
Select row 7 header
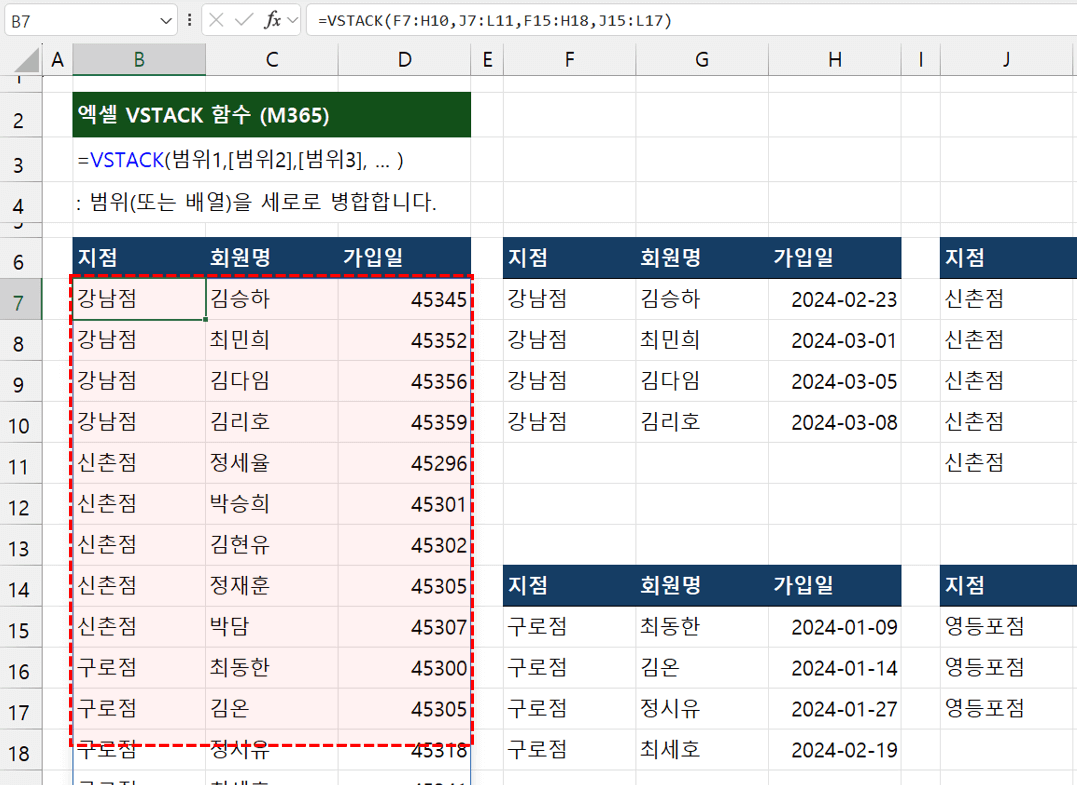[x=21, y=300]
